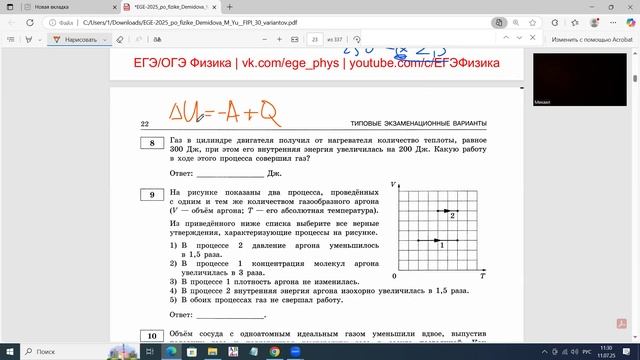This screenshot has width=640, height=360.
Task: Show hidden system tray icons
Action: [x=544, y=351]
